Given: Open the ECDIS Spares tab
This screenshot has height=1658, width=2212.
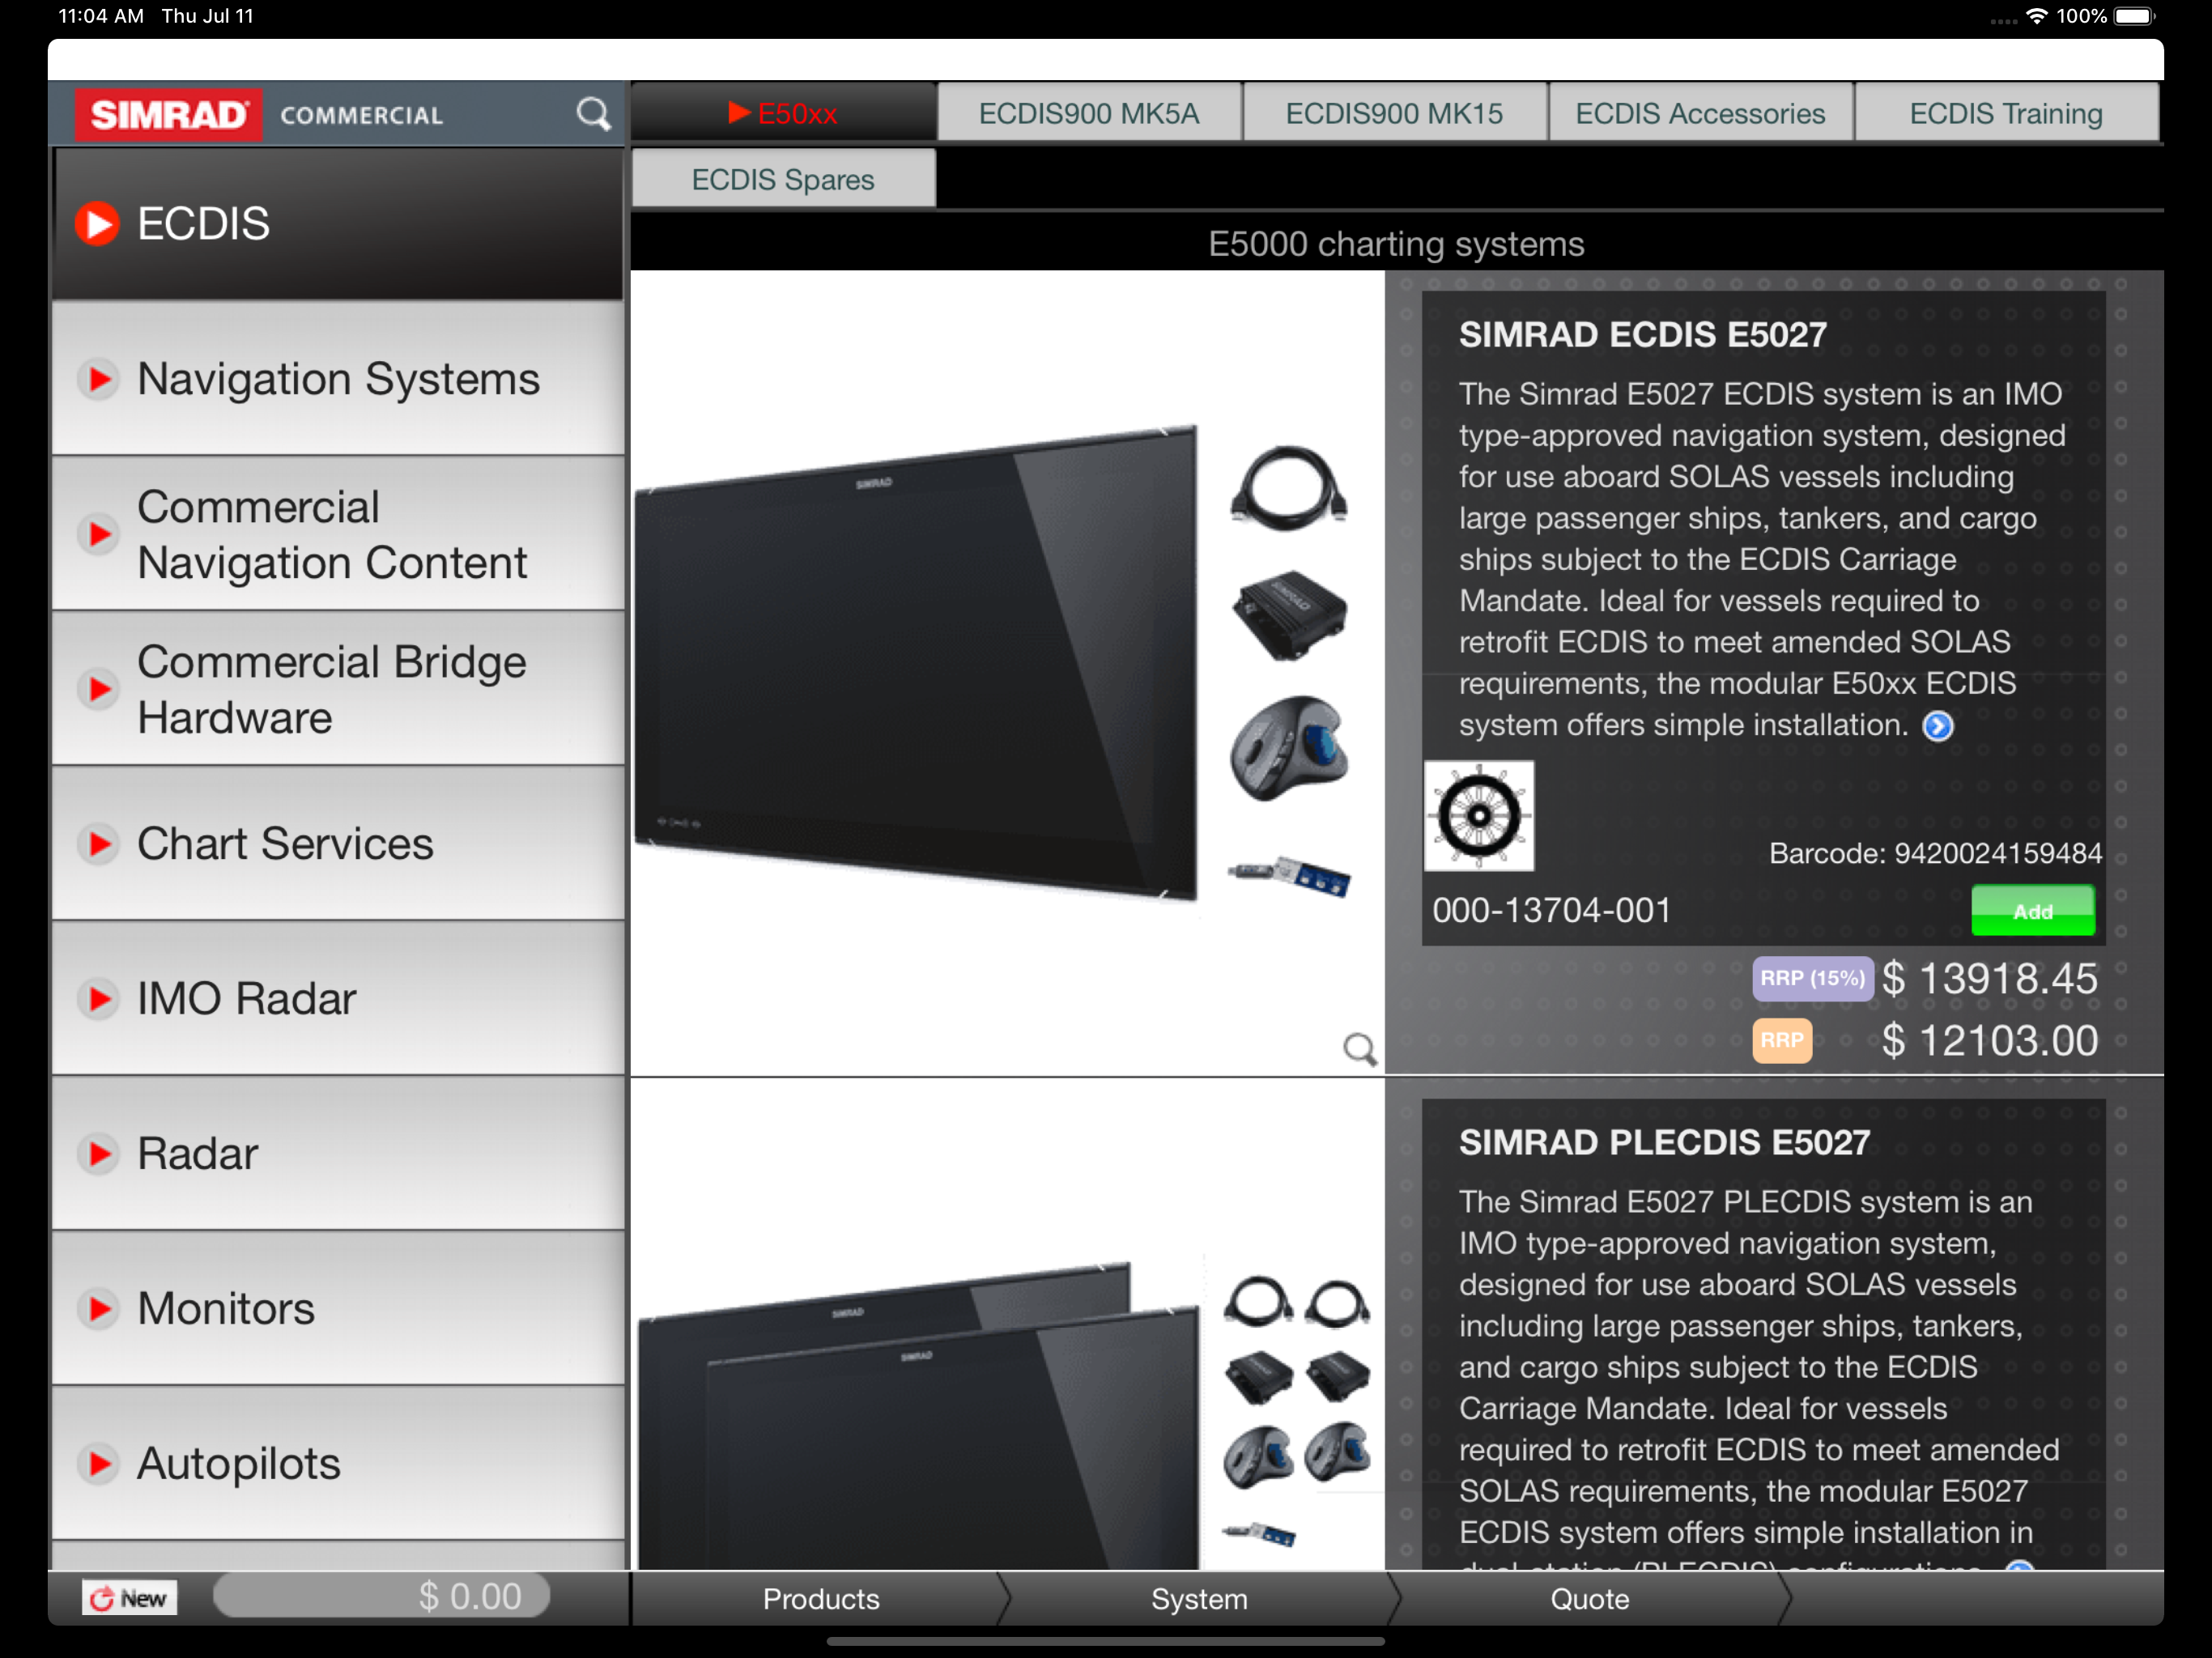Looking at the screenshot, I should tap(784, 179).
